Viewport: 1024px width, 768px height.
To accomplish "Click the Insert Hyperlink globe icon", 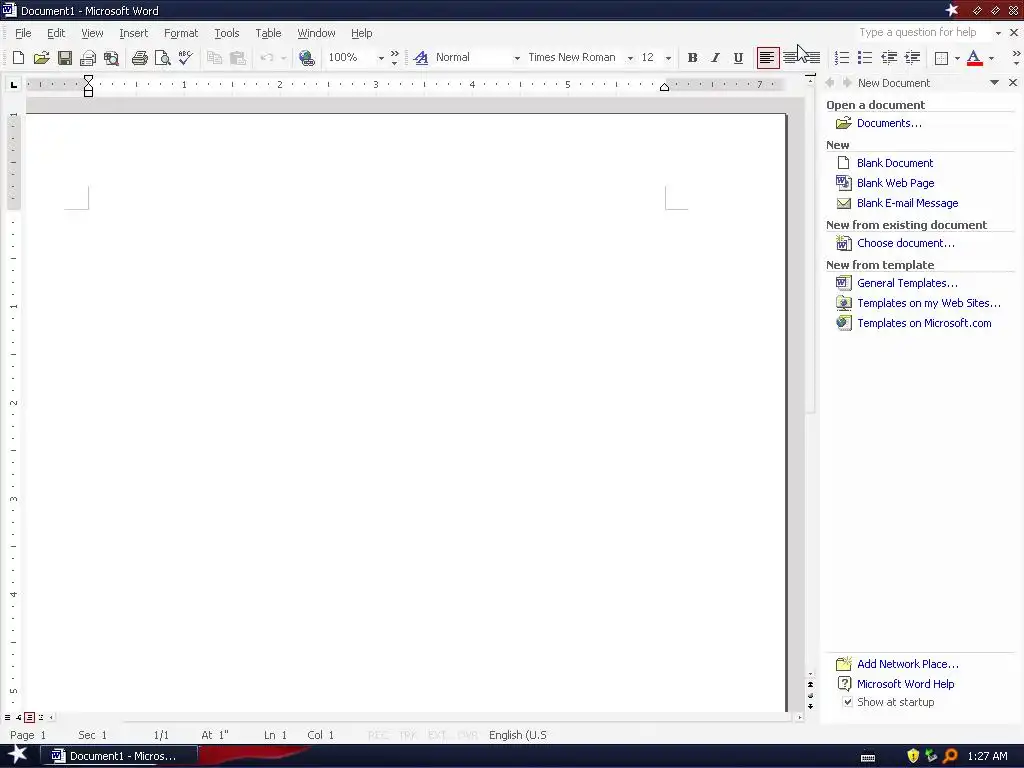I will (x=306, y=57).
